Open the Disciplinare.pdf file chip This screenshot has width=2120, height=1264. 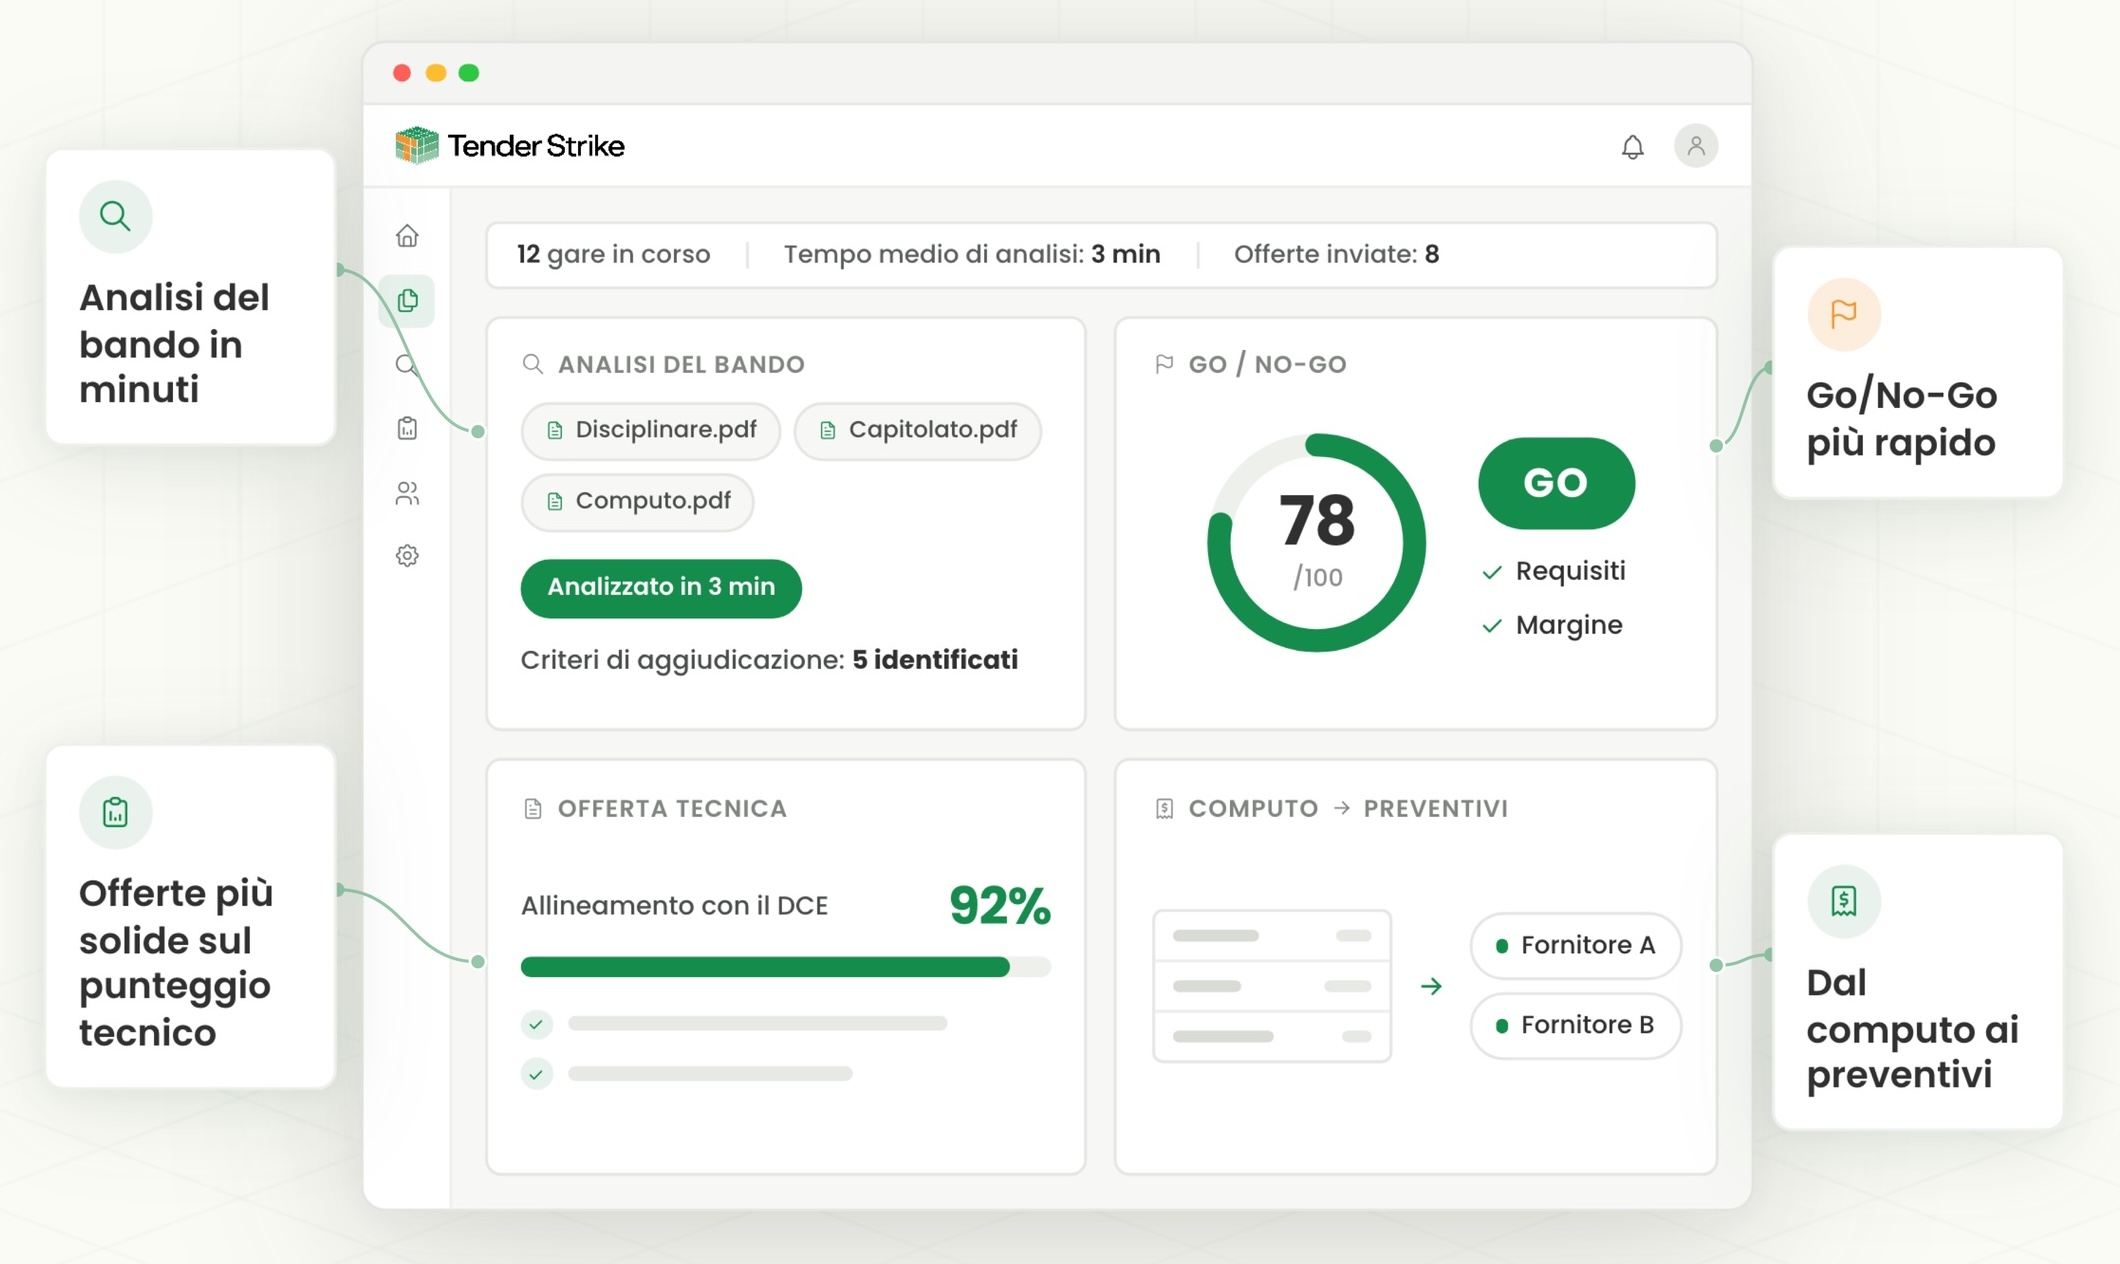651,431
